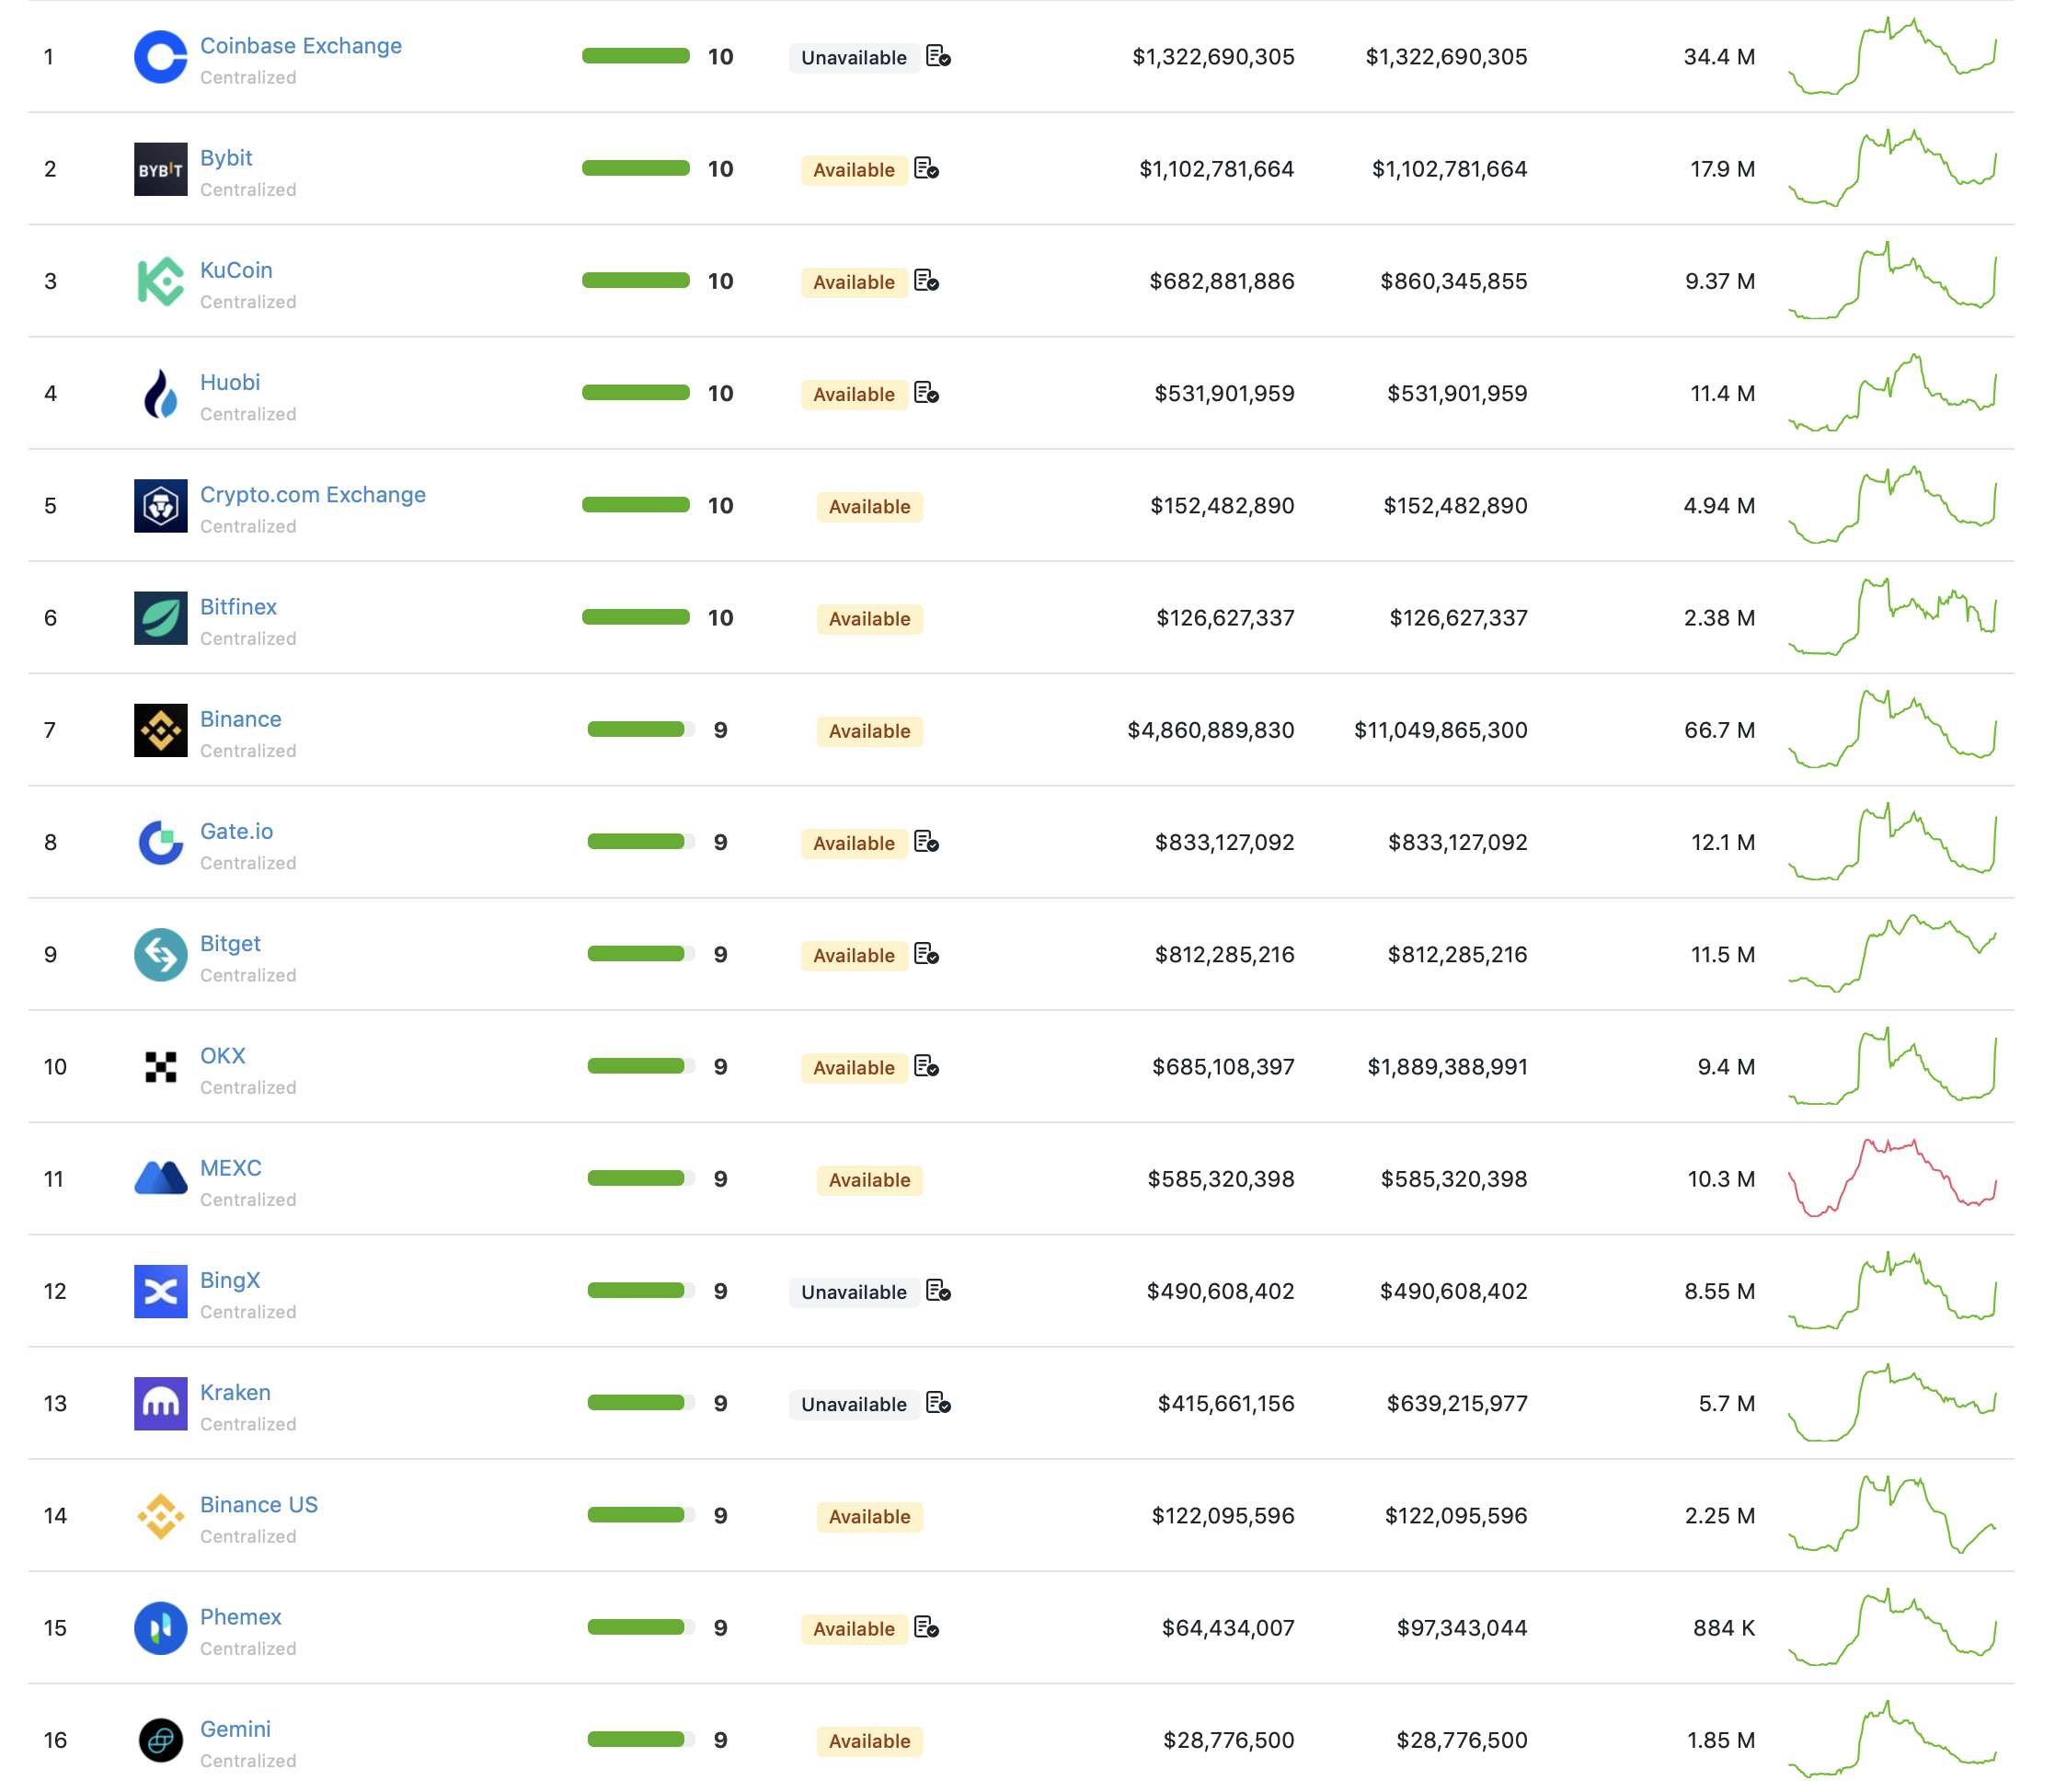This screenshot has height=1792, width=2055.
Task: Click the Gemini logo icon
Action: click(x=160, y=1740)
